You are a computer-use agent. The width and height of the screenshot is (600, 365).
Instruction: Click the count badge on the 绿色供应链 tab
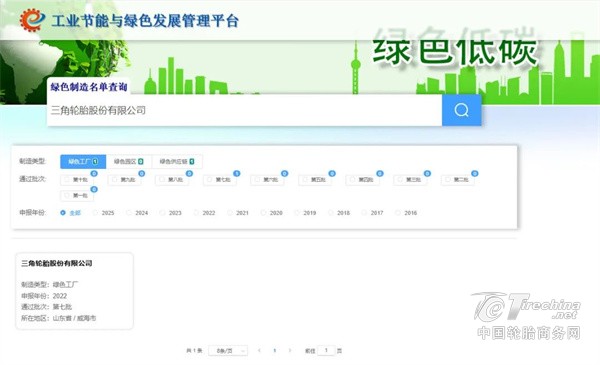(192, 161)
